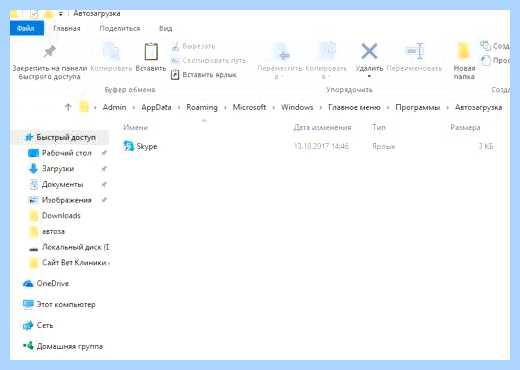Click the OneDrive cloud icon
The width and height of the screenshot is (520, 370).
(x=28, y=283)
